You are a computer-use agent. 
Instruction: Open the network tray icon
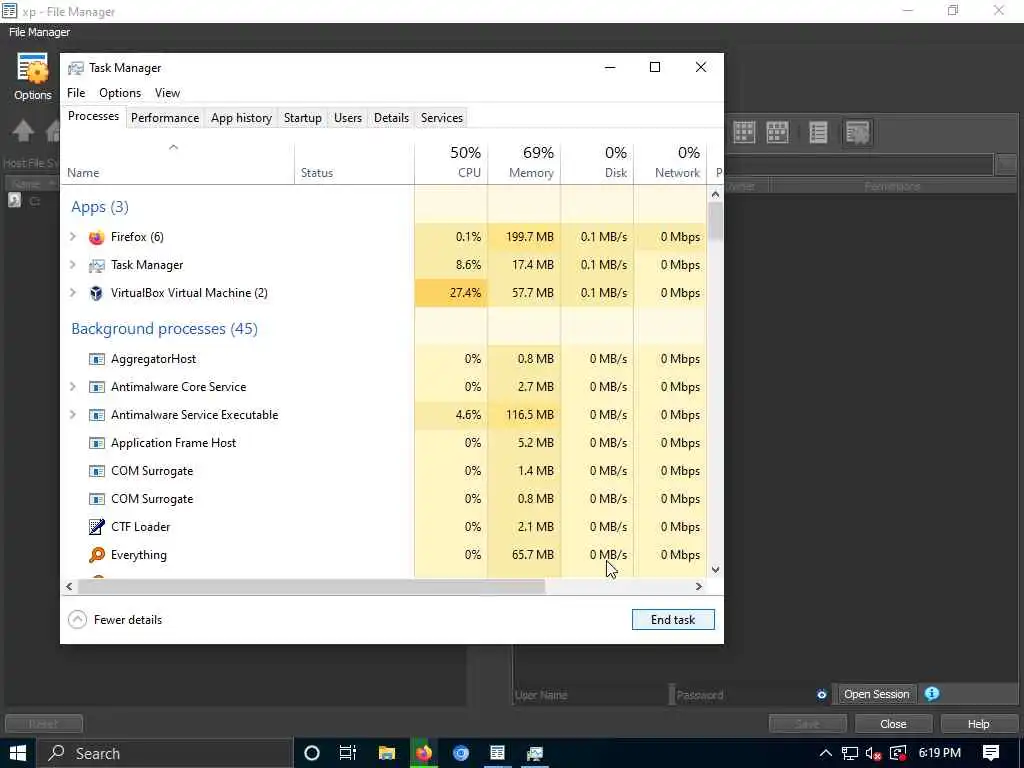[x=850, y=754]
